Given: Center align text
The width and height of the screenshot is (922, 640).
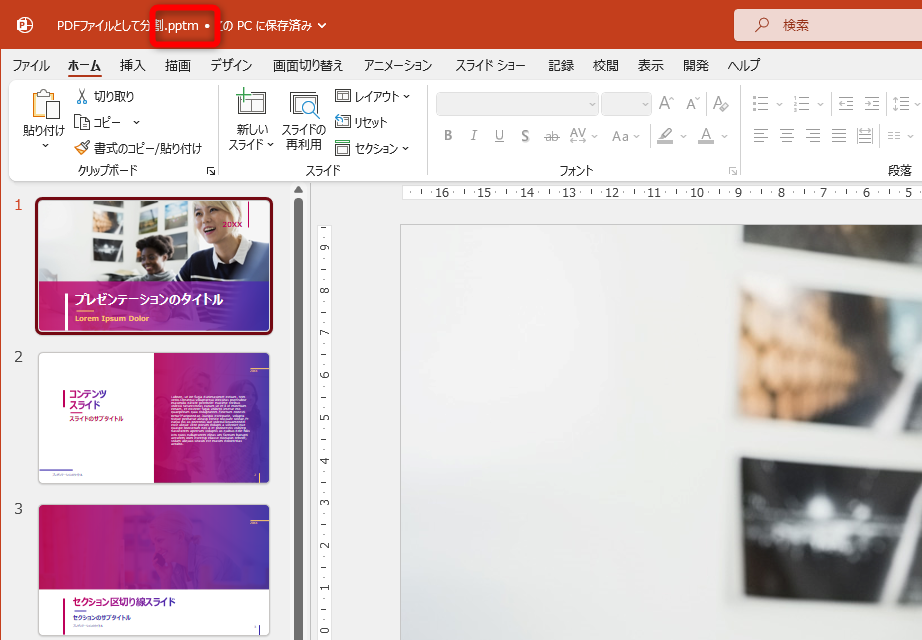Looking at the screenshot, I should pyautogui.click(x=787, y=136).
